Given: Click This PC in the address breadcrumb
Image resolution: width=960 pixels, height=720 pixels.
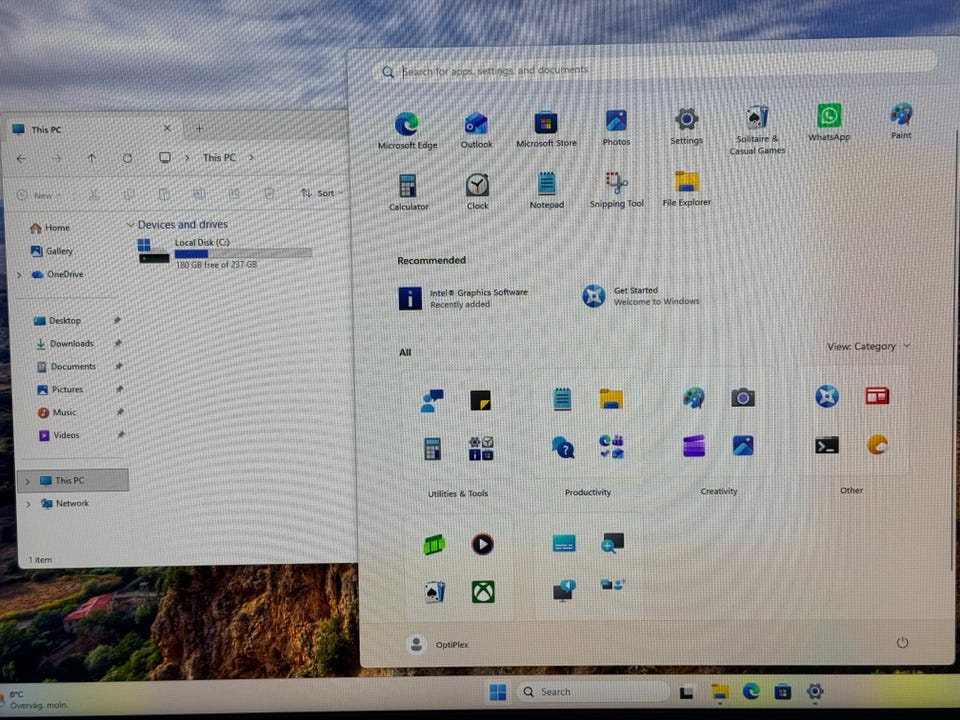Looking at the screenshot, I should pyautogui.click(x=219, y=157).
